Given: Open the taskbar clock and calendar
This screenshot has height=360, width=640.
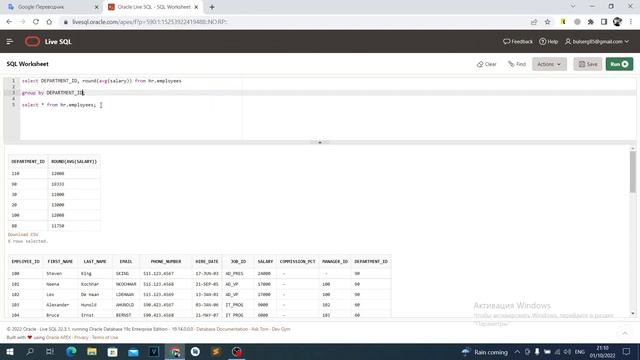Looking at the screenshot, I should click(x=602, y=352).
